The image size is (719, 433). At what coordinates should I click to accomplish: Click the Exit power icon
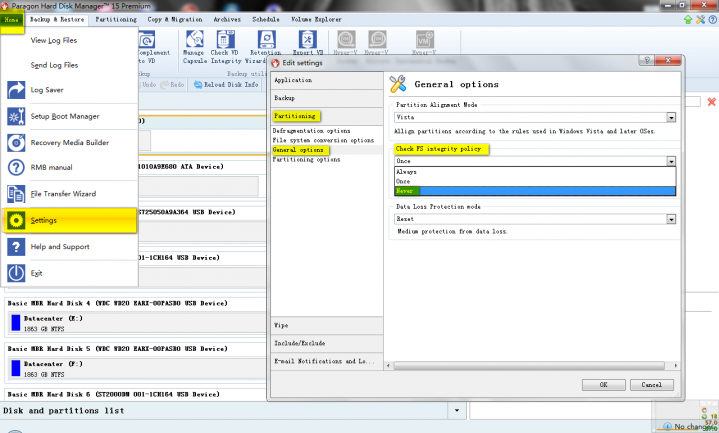pos(16,273)
